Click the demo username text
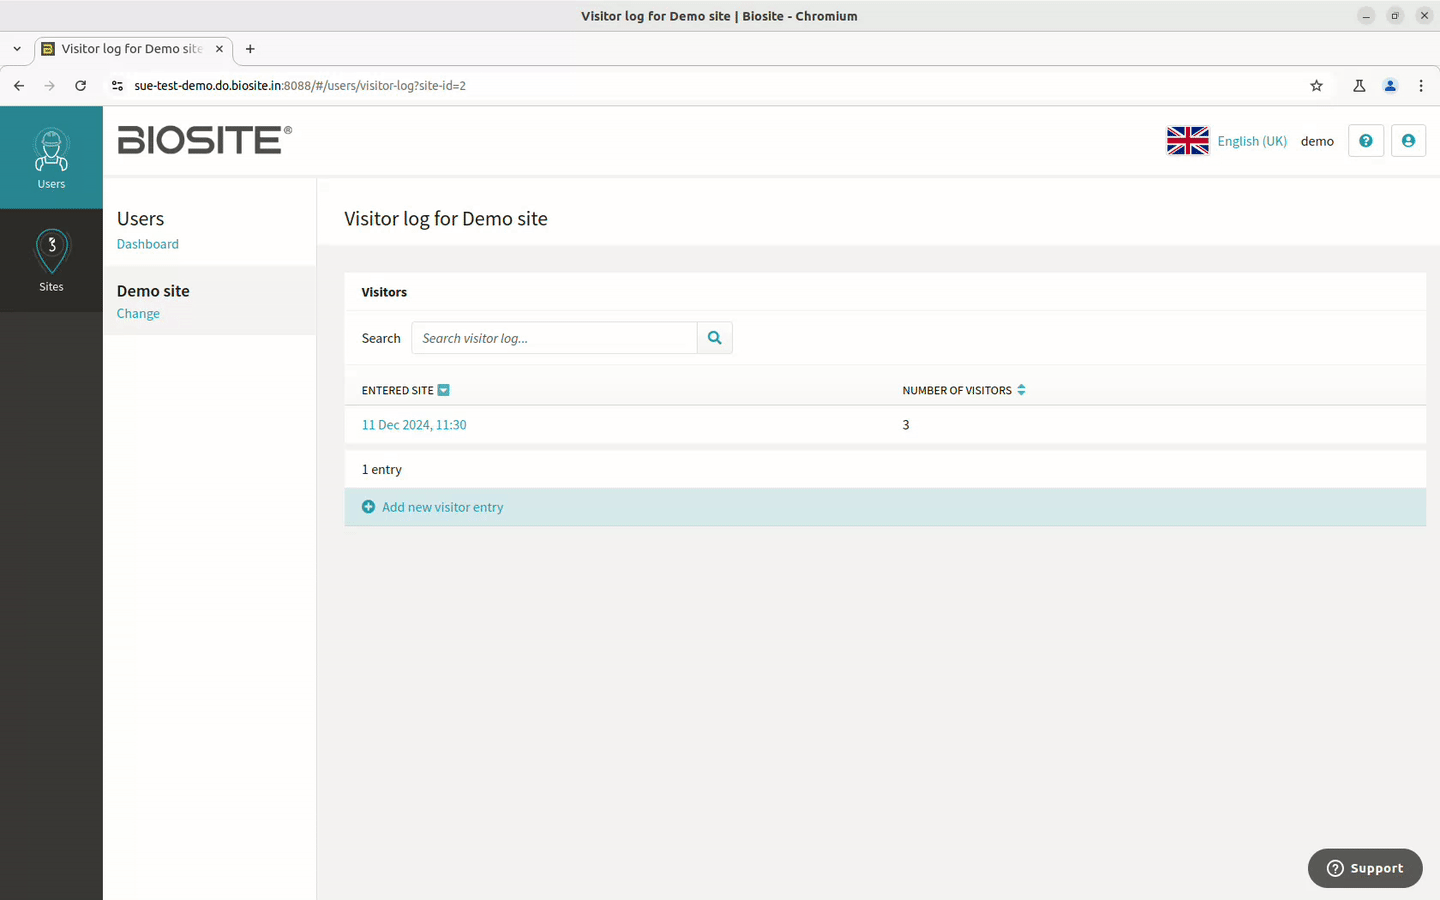 (1317, 141)
